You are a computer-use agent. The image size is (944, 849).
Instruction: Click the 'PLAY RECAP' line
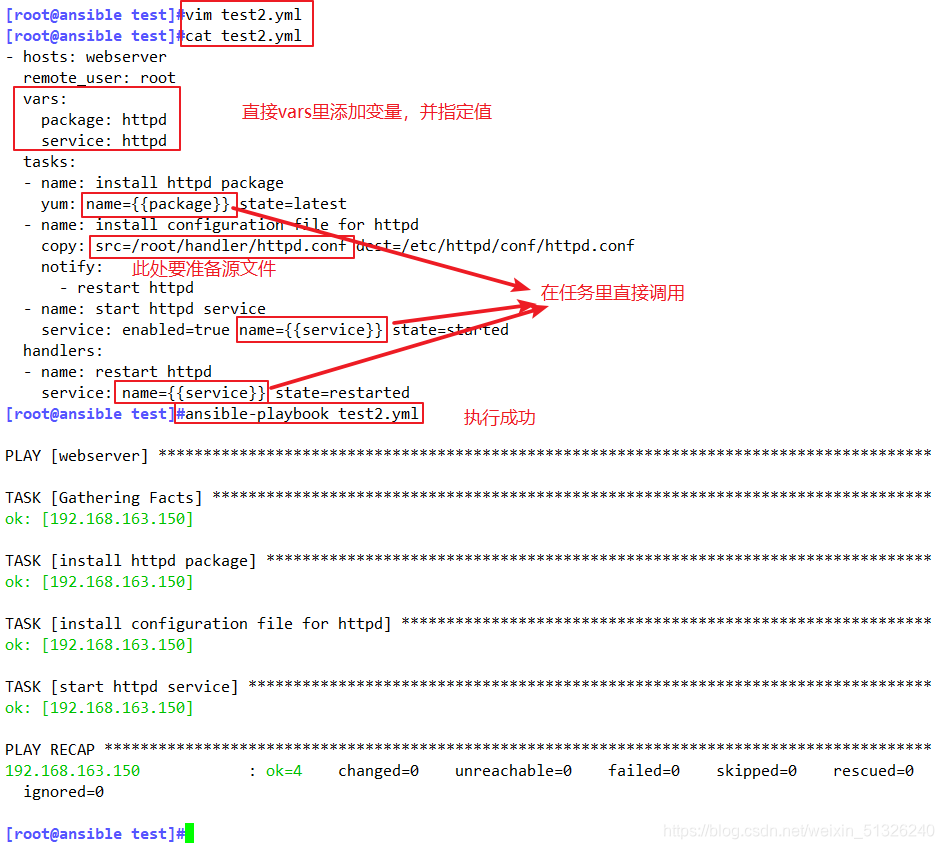[x=468, y=750]
